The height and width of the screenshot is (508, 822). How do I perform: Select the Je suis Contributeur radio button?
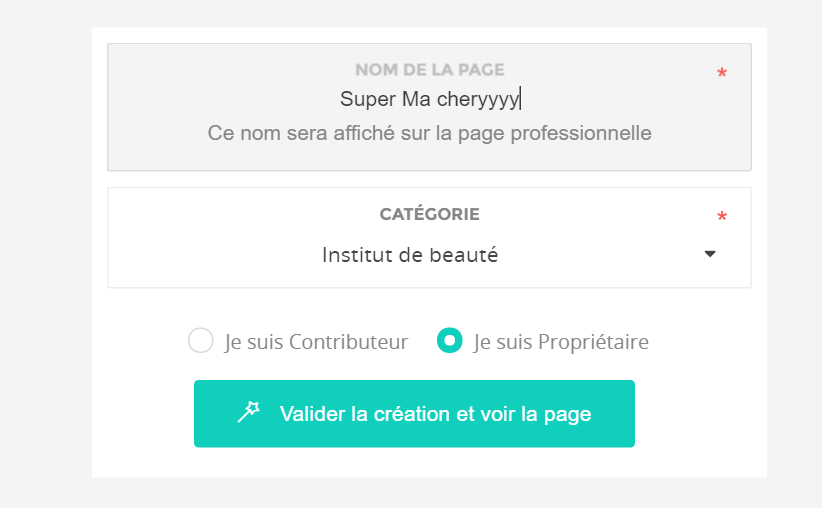201,340
